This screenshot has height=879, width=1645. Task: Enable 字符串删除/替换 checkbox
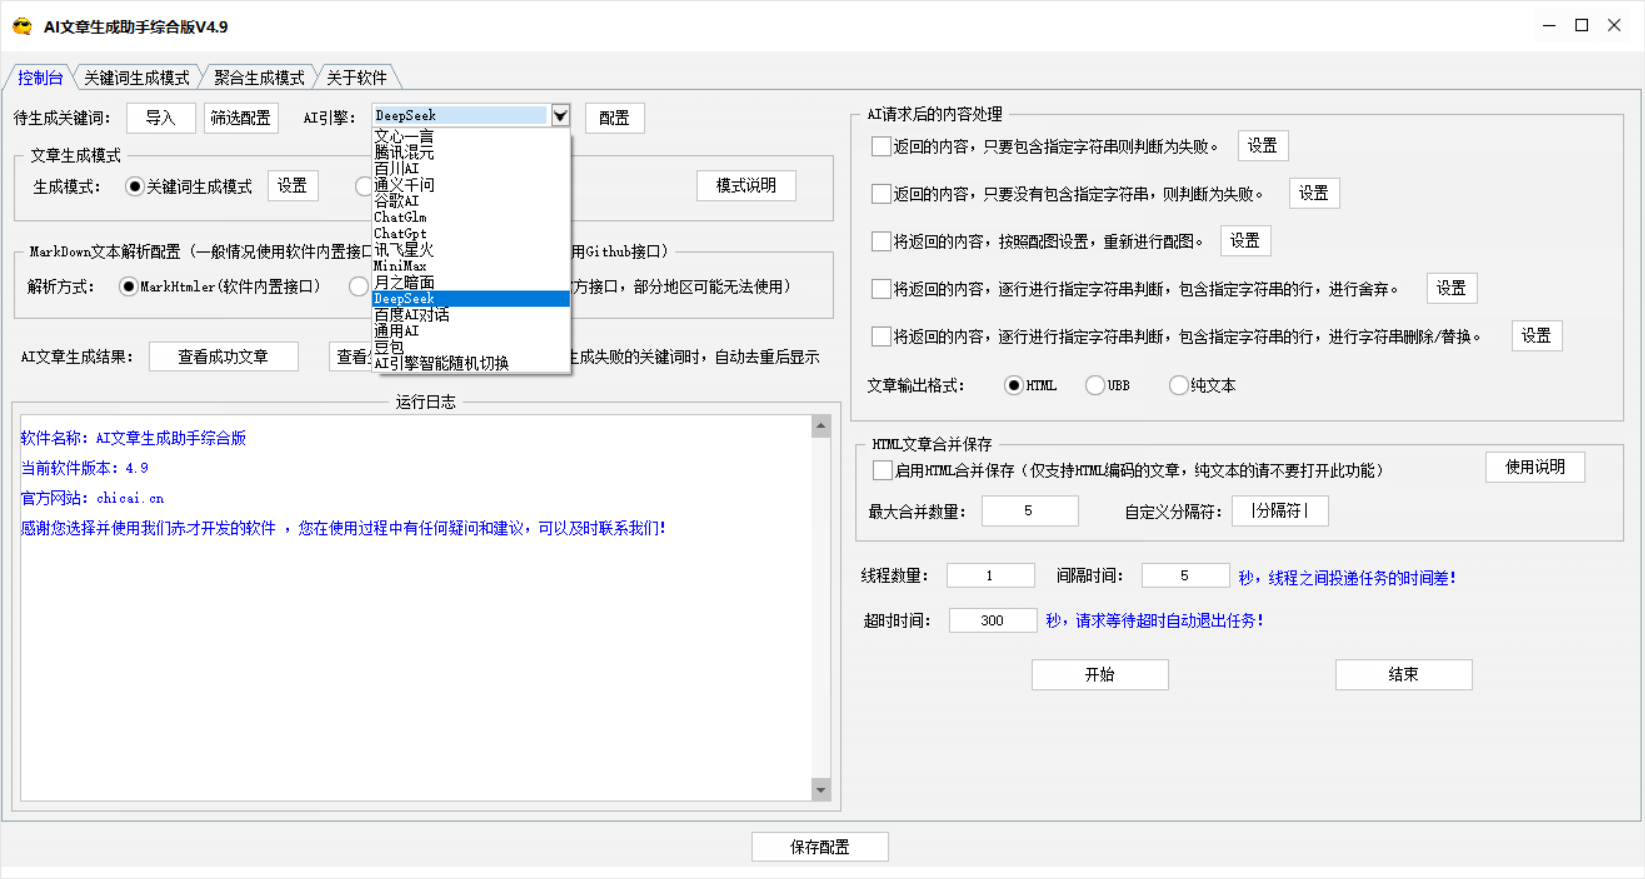coord(881,337)
